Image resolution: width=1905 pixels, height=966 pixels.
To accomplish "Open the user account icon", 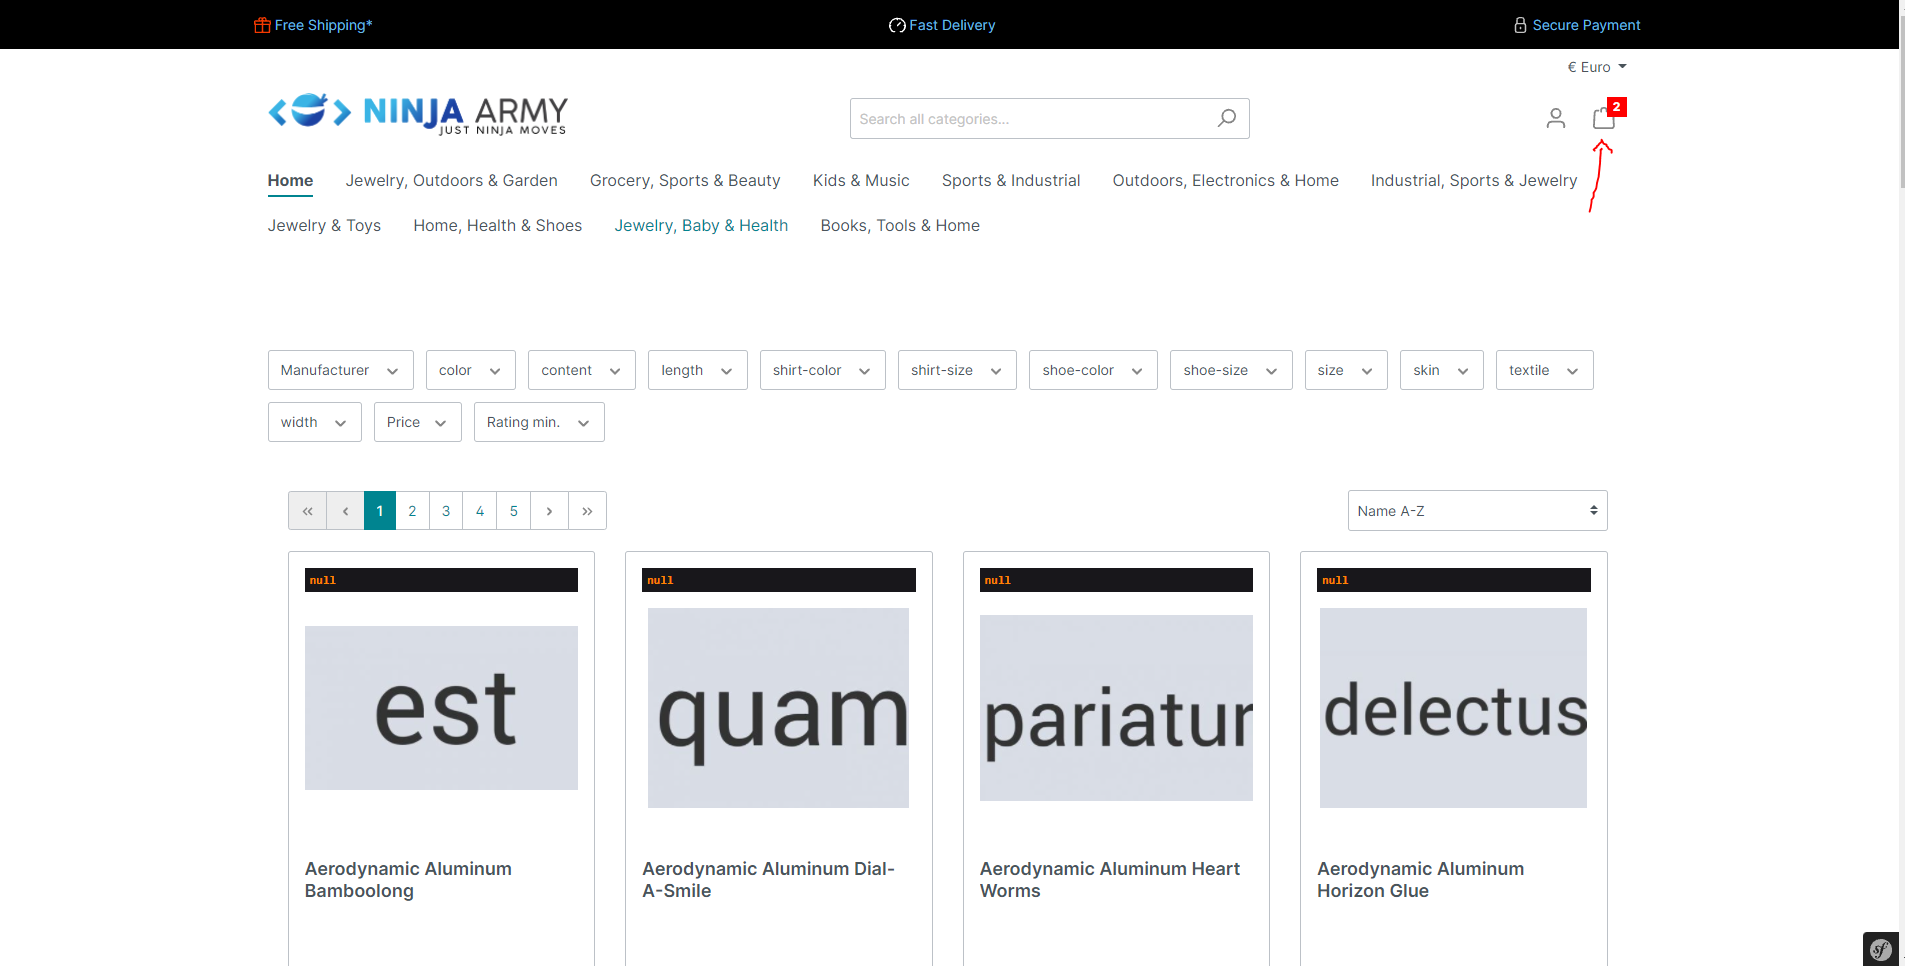I will tap(1556, 118).
